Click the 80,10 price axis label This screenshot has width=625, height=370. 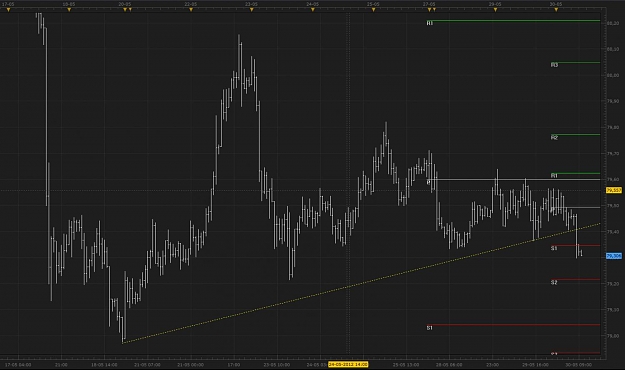click(x=613, y=49)
